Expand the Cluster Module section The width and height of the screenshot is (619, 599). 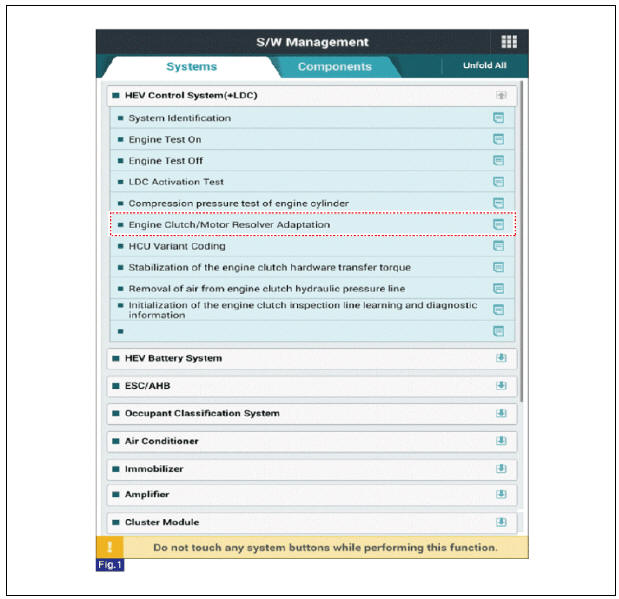click(x=501, y=522)
